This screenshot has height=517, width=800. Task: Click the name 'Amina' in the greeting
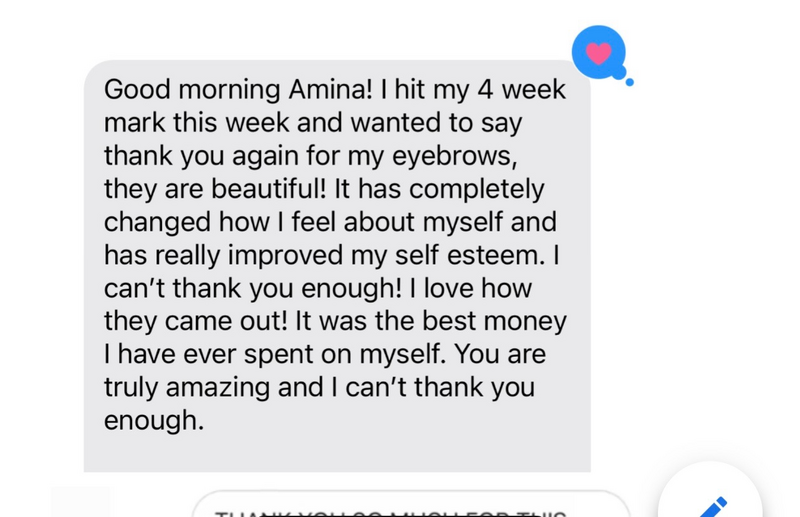pyautogui.click(x=331, y=89)
